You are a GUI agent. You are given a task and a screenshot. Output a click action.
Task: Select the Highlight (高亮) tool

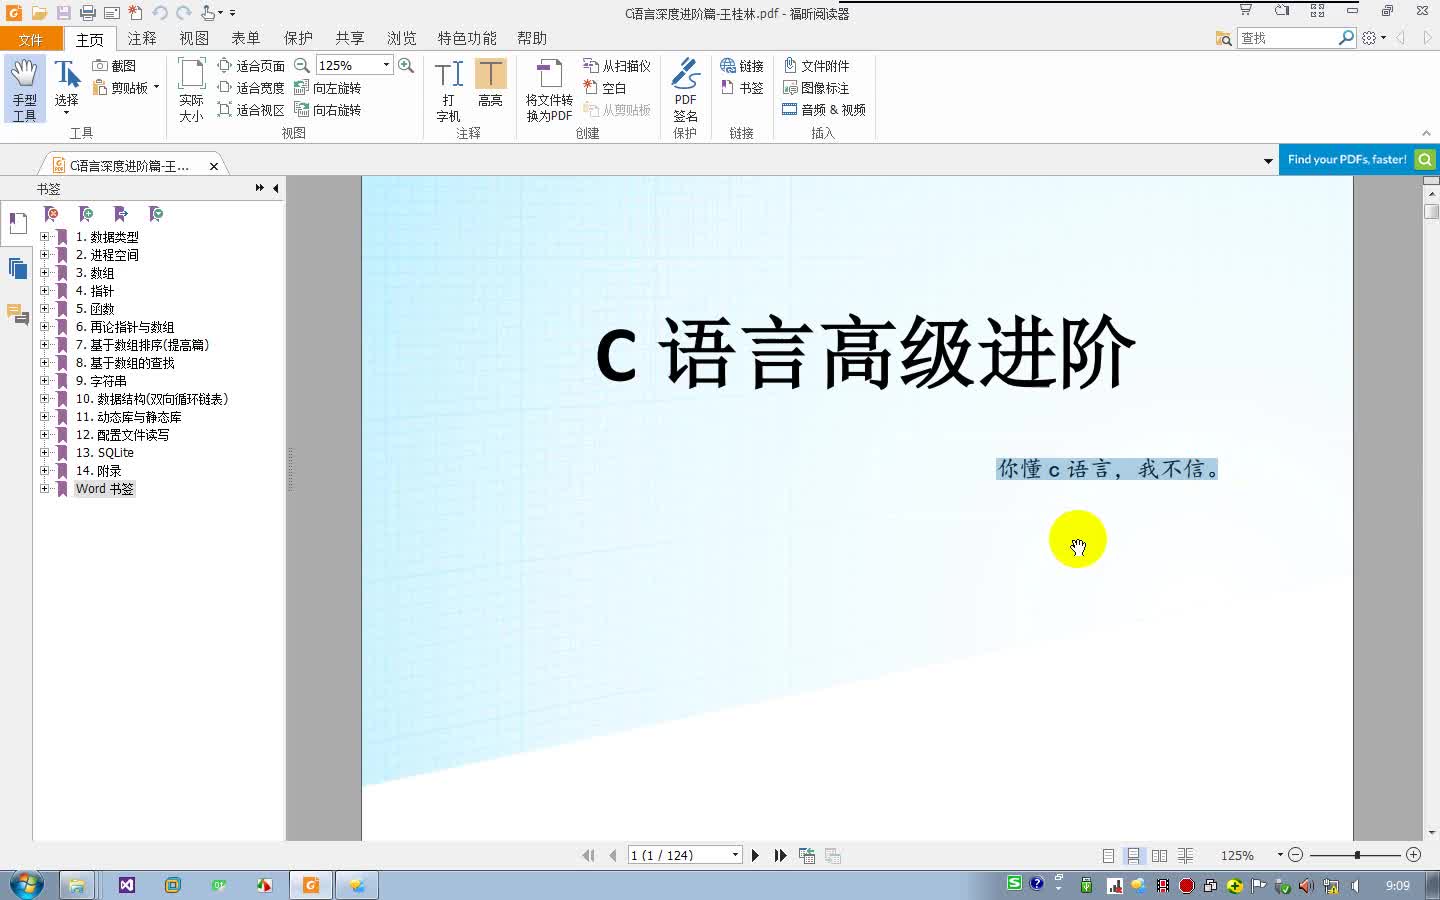point(490,83)
